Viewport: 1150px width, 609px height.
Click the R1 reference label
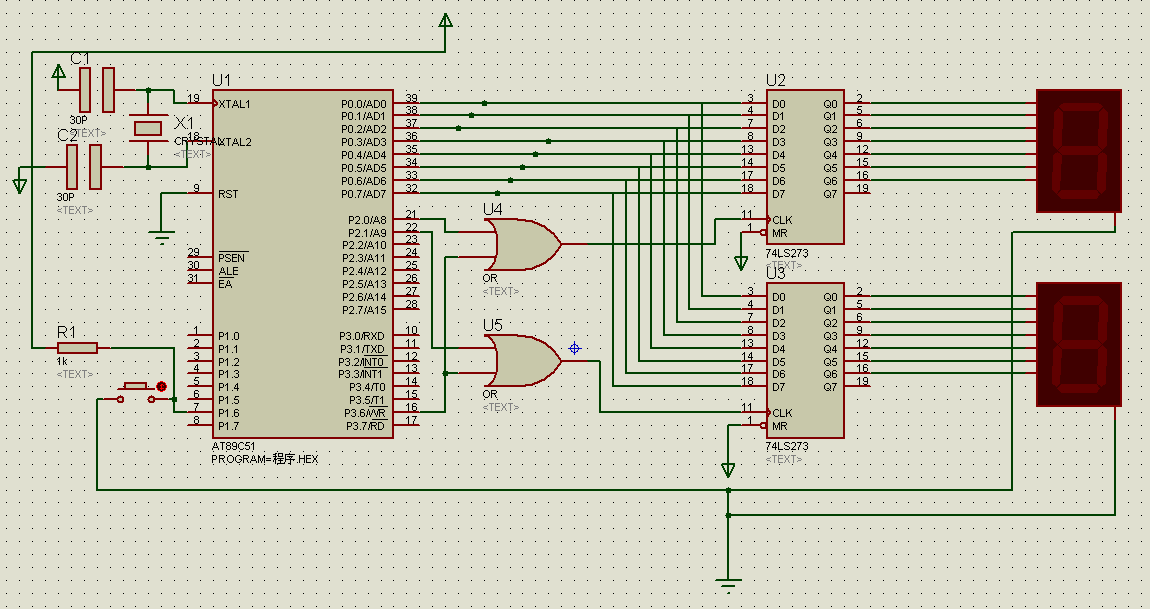pos(67,332)
